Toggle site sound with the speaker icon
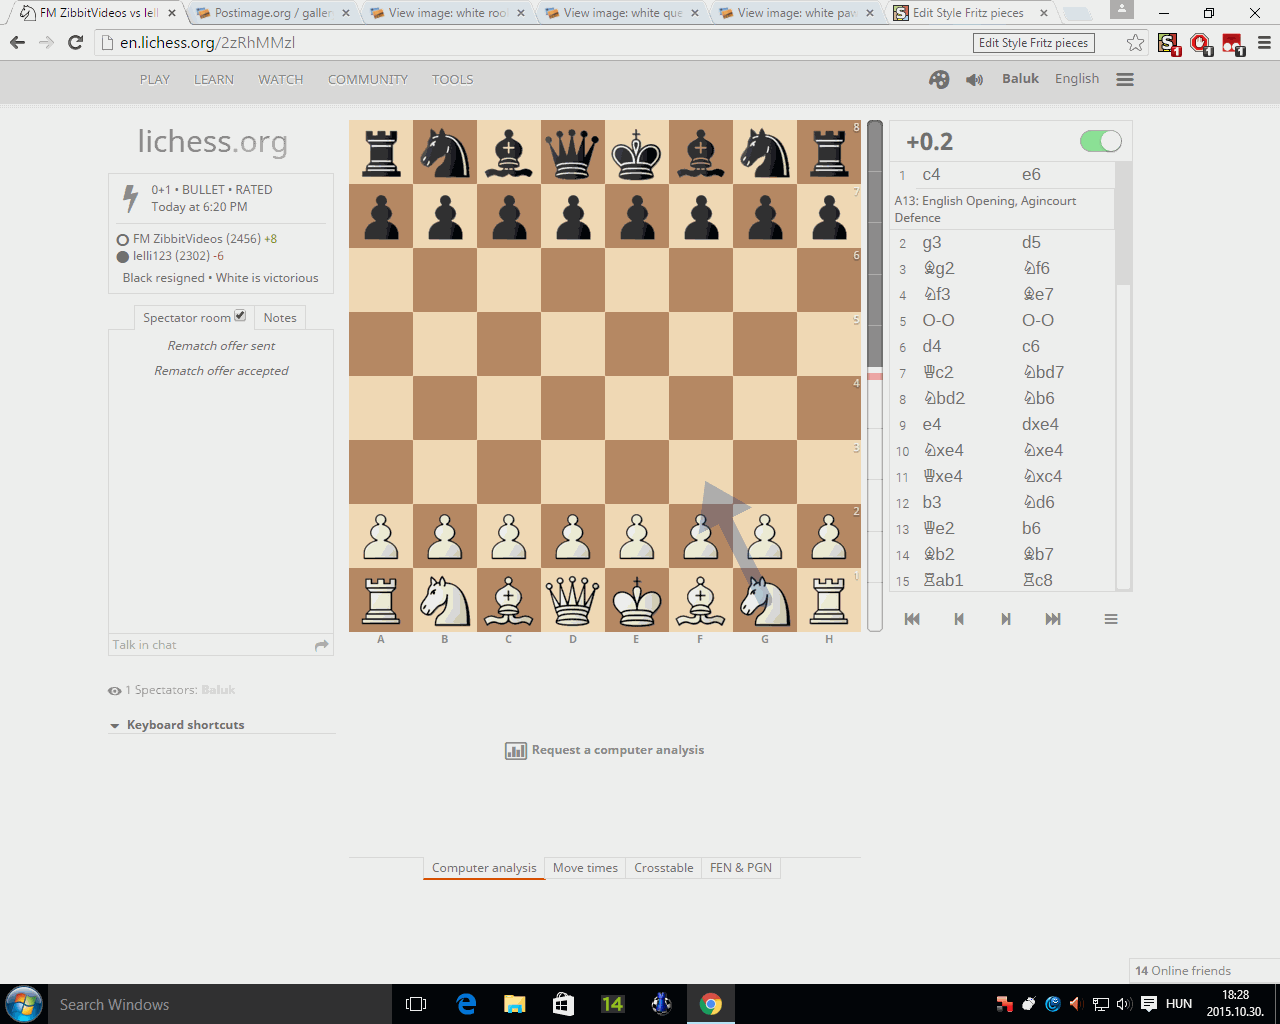The height and width of the screenshot is (1024, 1280). (975, 80)
